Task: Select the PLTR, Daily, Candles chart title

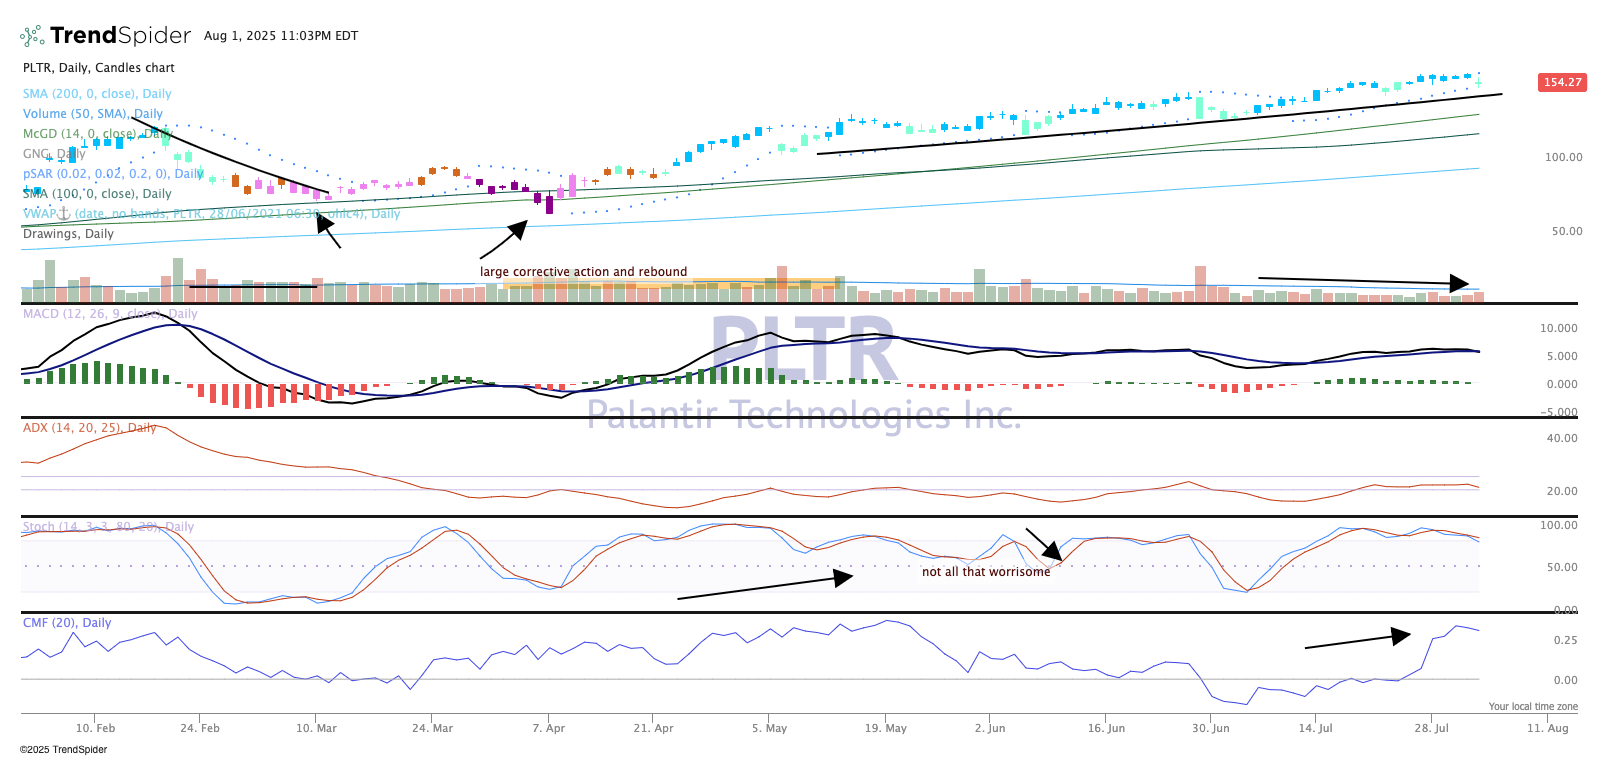Action: tap(98, 68)
